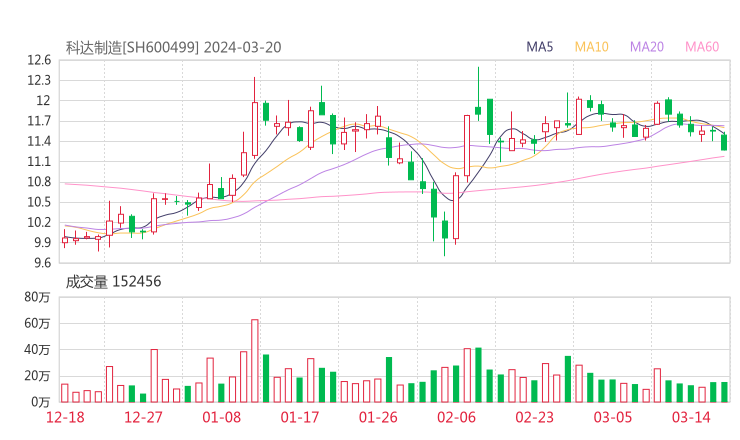Click the 12-18 date axis label
The height and width of the screenshot is (440, 740).
pyautogui.click(x=65, y=417)
